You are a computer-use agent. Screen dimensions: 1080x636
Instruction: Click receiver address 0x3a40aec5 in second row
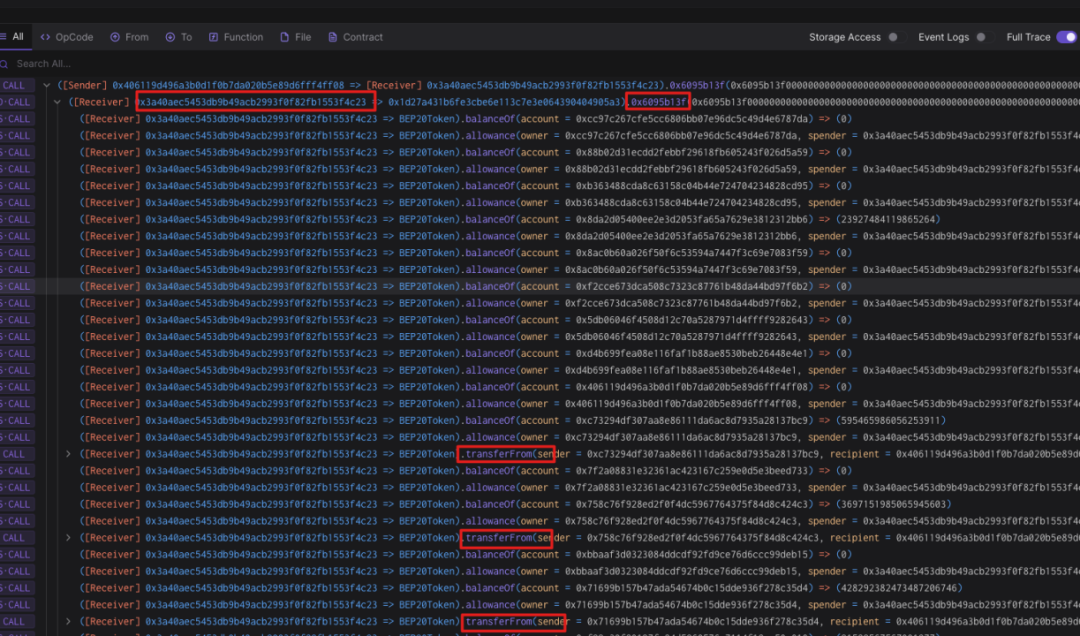coord(256,102)
